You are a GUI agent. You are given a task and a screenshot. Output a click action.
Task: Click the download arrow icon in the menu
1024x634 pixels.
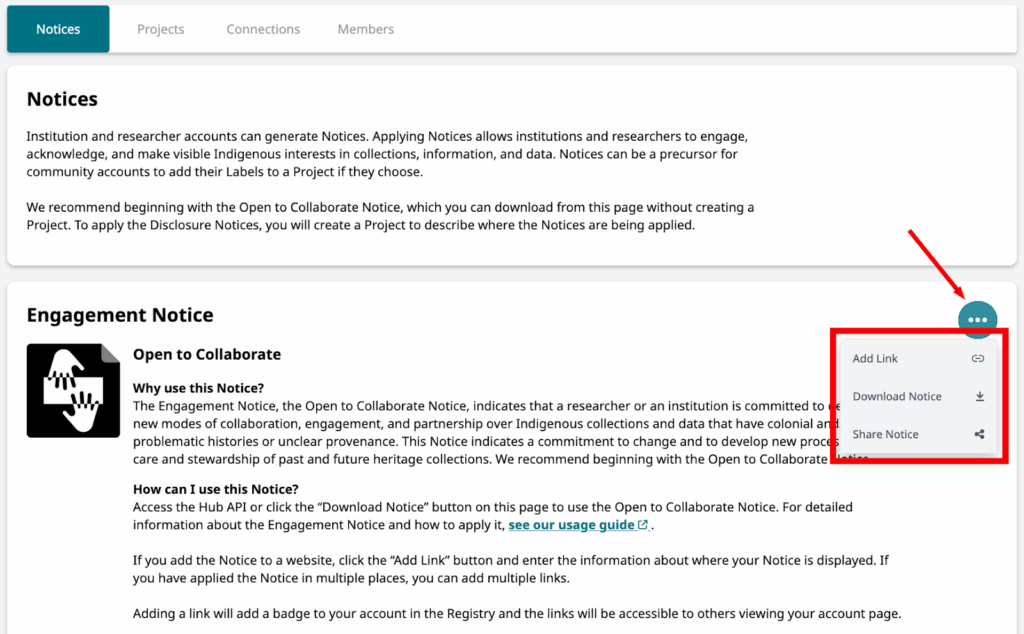point(979,397)
